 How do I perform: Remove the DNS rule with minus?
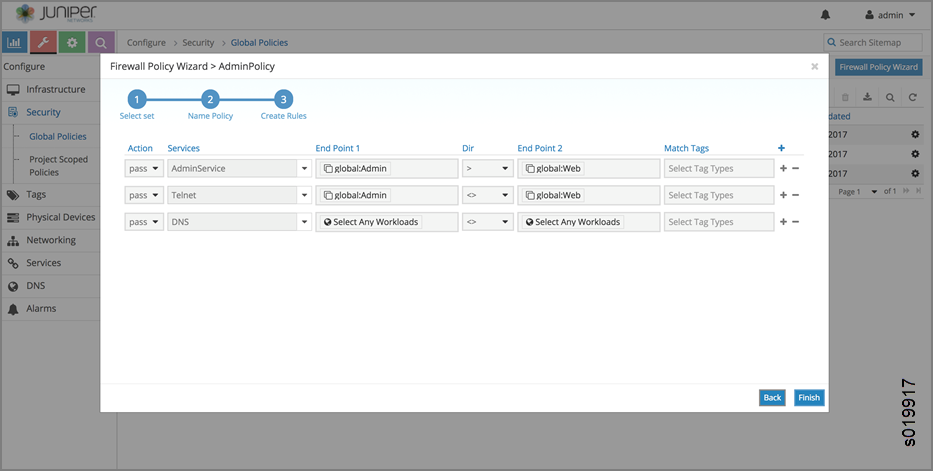point(796,222)
